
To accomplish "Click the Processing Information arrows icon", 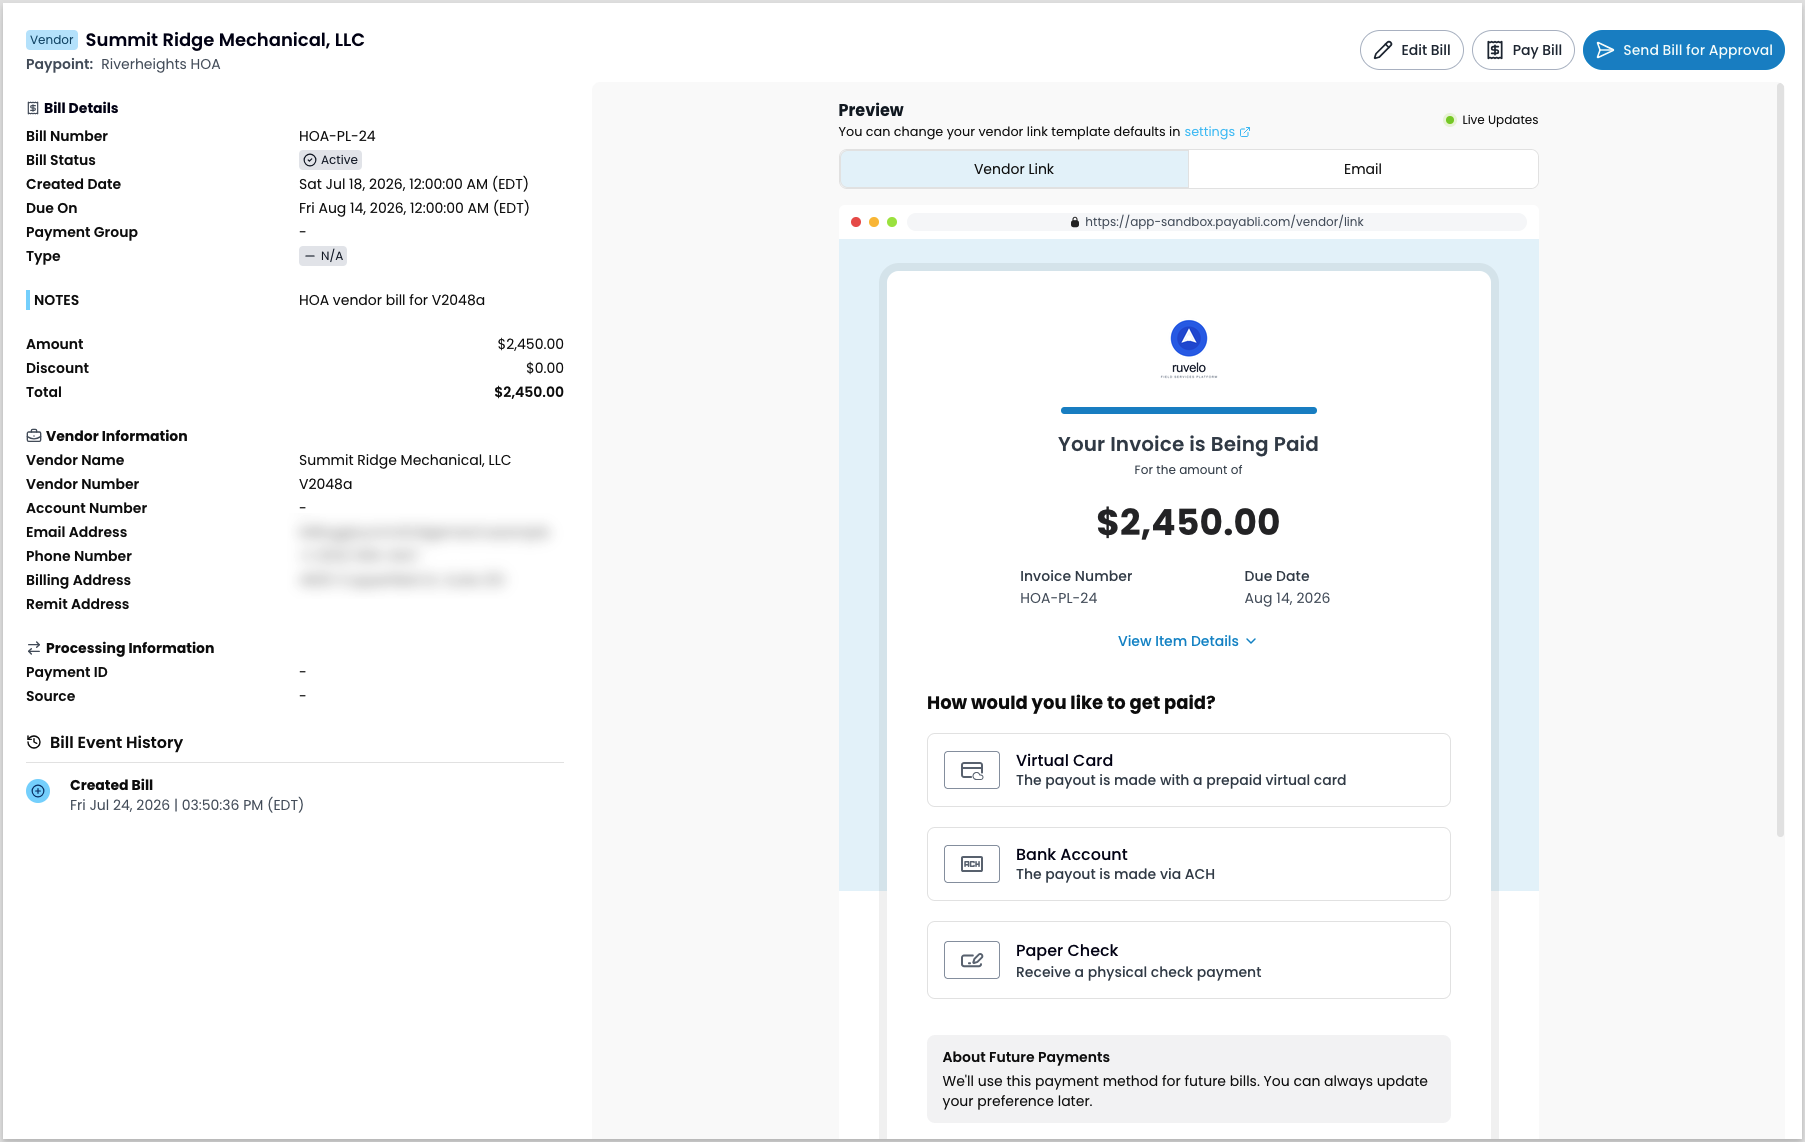I will (x=34, y=648).
